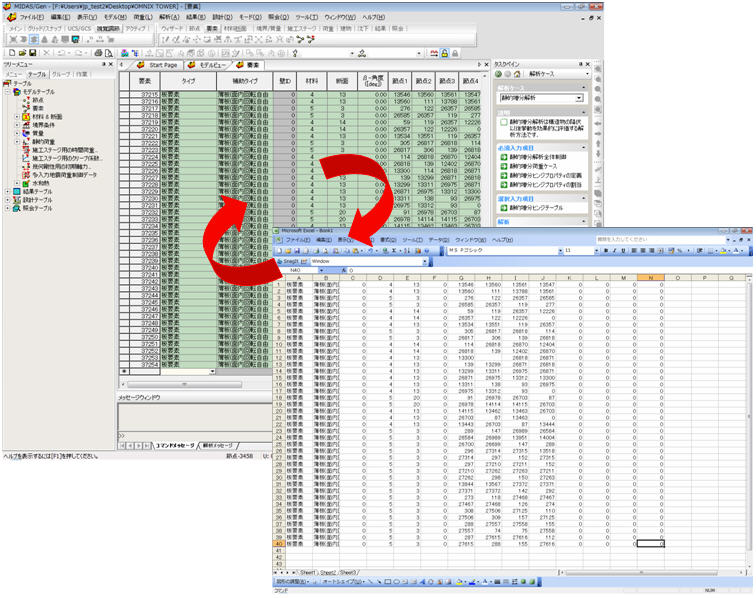
Task: Switch to the Start Page tab
Action: tap(158, 65)
